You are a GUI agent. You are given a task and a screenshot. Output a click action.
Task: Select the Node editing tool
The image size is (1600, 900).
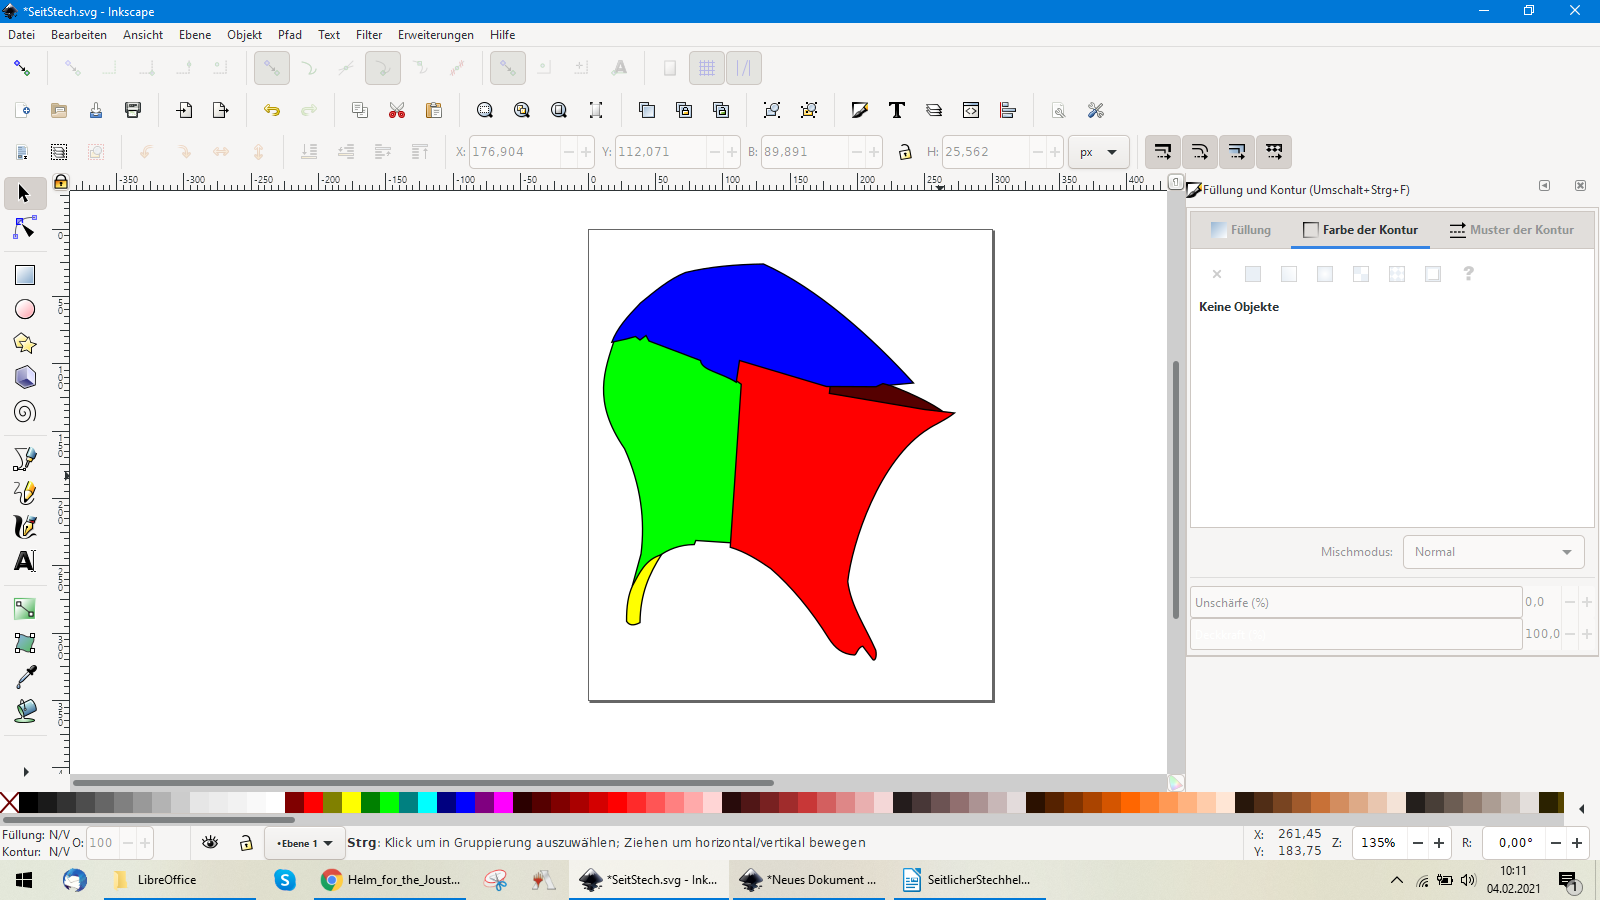tap(25, 229)
